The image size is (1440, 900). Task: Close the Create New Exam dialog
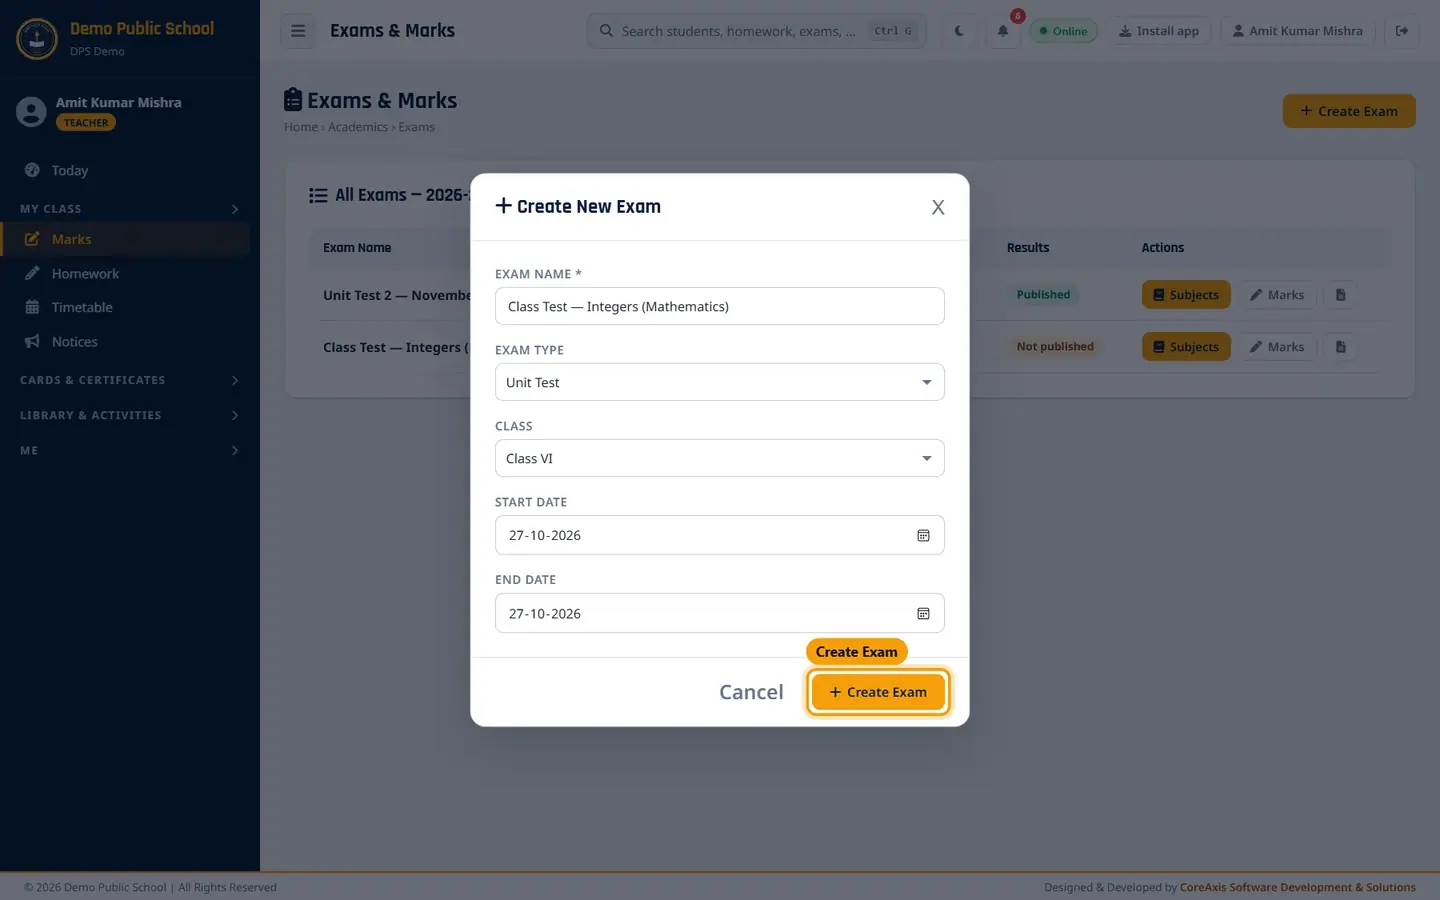[x=938, y=207]
